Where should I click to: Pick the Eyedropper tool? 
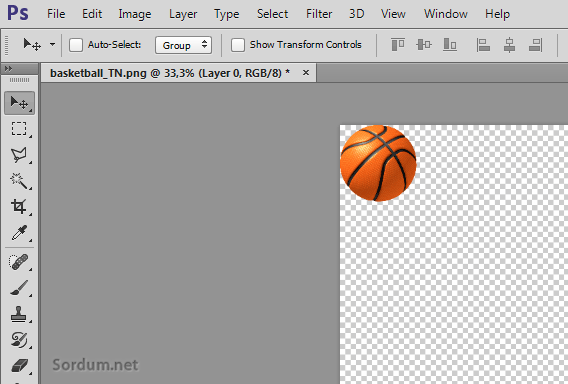[19, 233]
